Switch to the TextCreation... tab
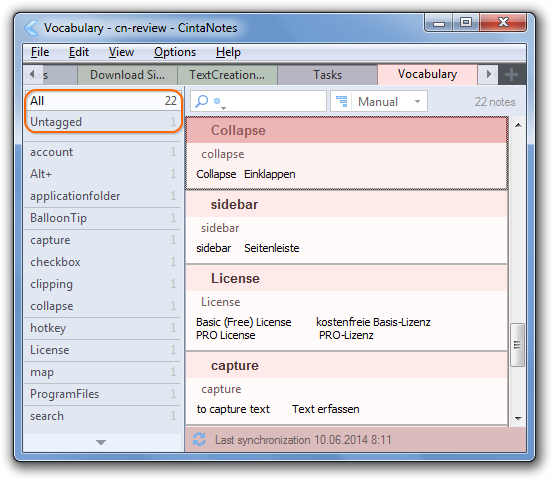This screenshot has height=481, width=553. (227, 75)
